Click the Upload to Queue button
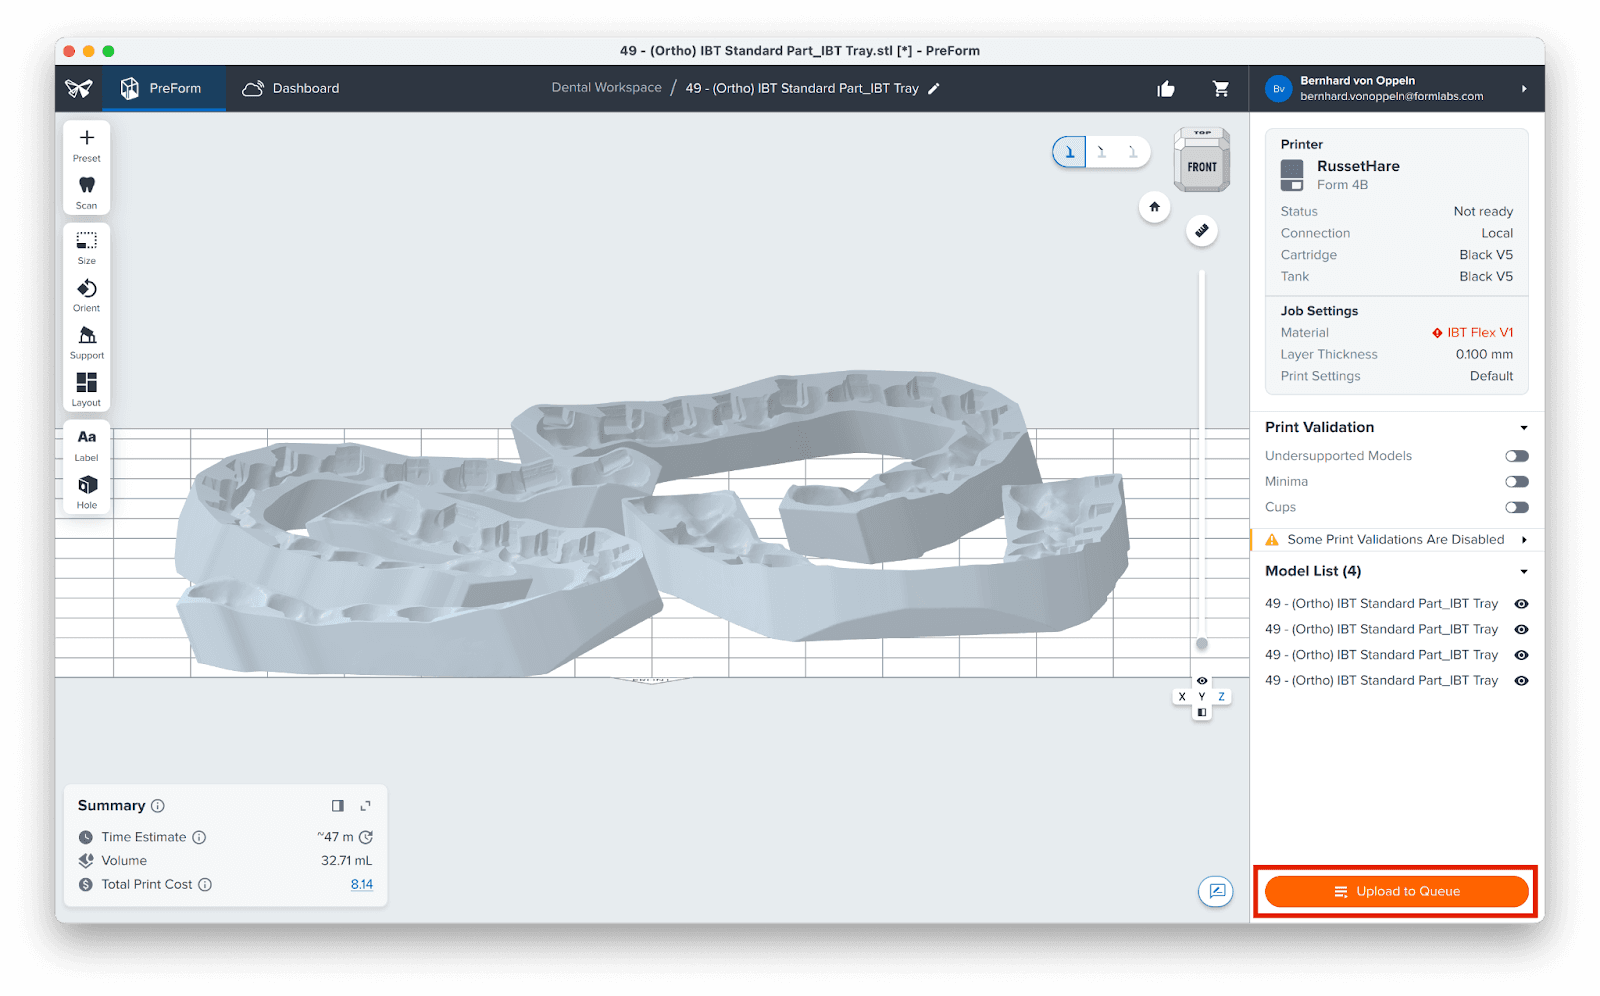Viewport: 1600px width, 996px height. pyautogui.click(x=1396, y=891)
